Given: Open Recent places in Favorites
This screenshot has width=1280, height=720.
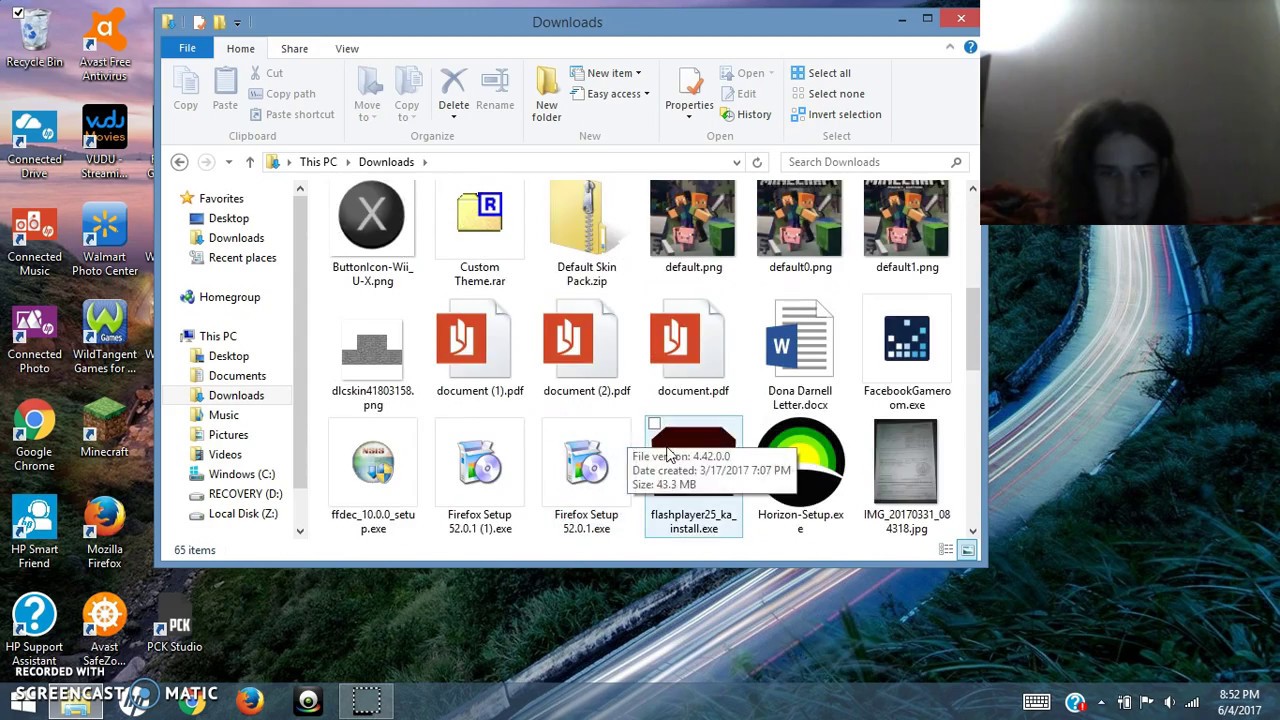Looking at the screenshot, I should tap(242, 257).
